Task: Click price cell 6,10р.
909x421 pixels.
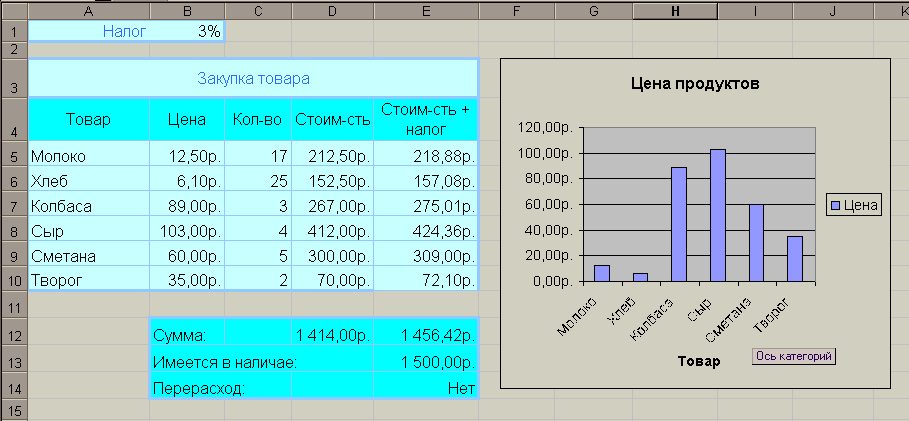Action: pyautogui.click(x=187, y=181)
